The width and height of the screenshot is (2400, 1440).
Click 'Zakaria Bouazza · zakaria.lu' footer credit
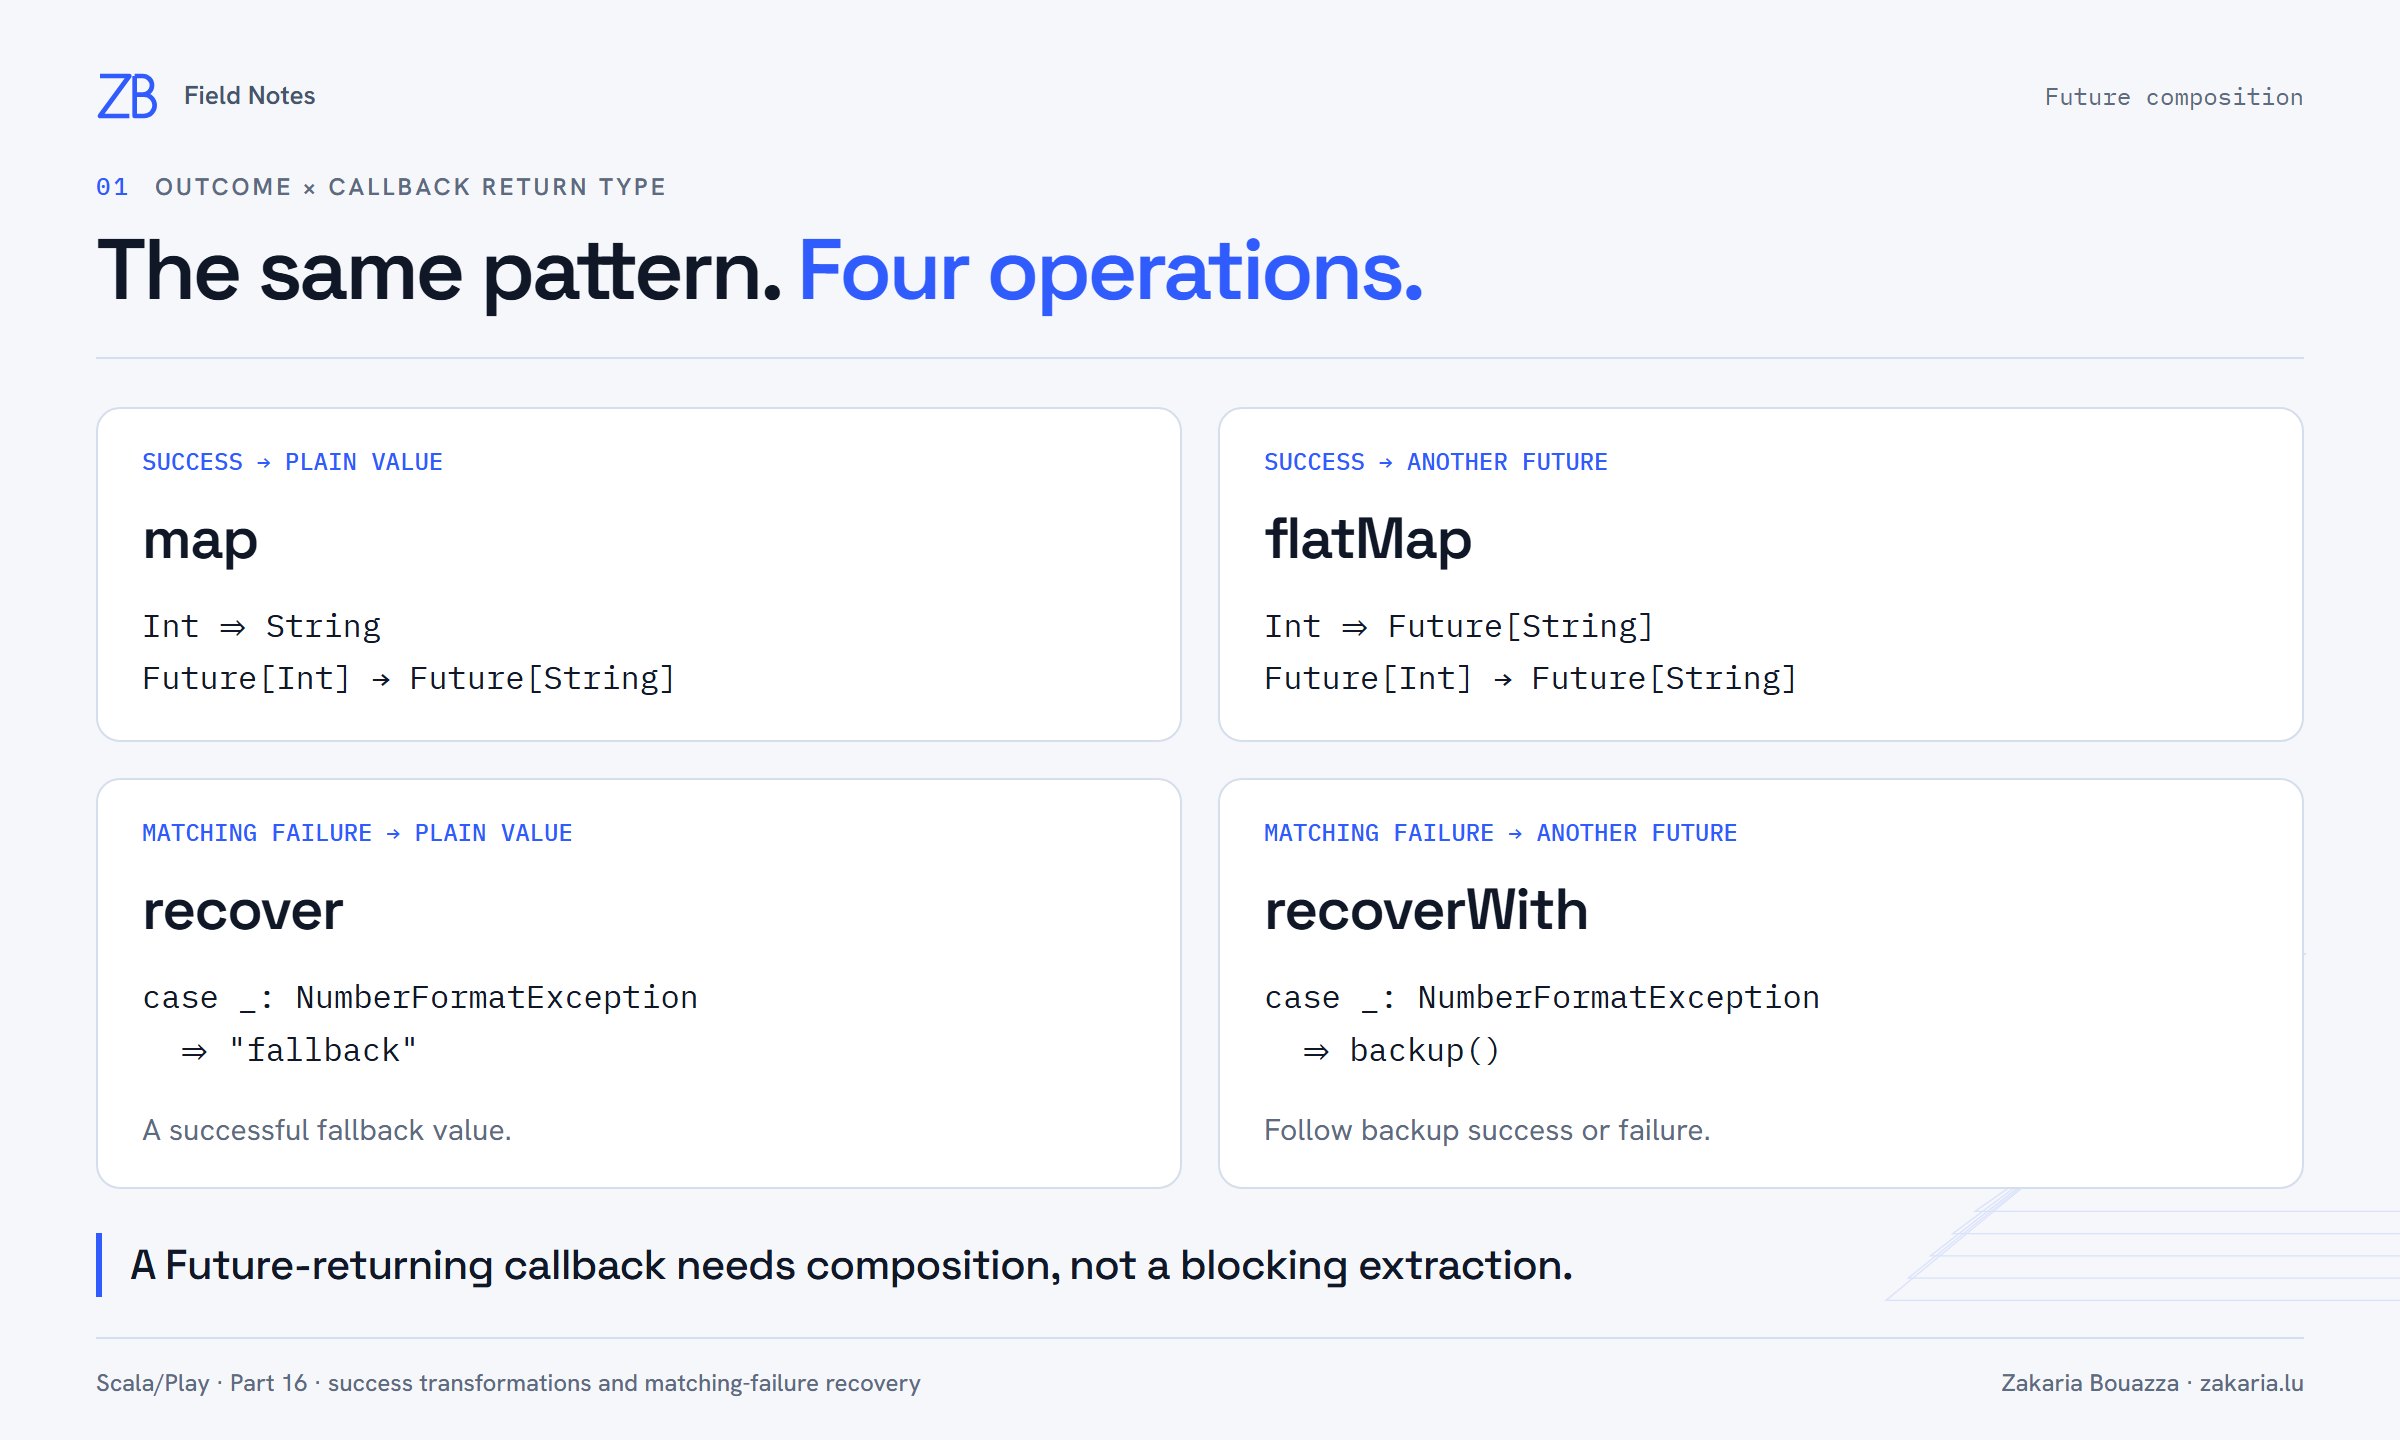click(x=2152, y=1383)
